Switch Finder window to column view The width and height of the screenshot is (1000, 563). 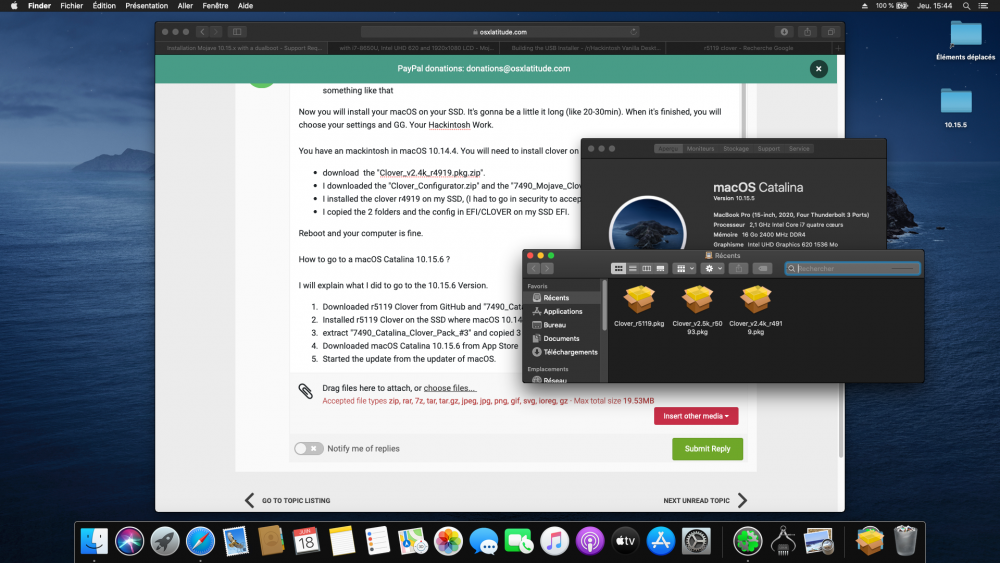(x=647, y=268)
